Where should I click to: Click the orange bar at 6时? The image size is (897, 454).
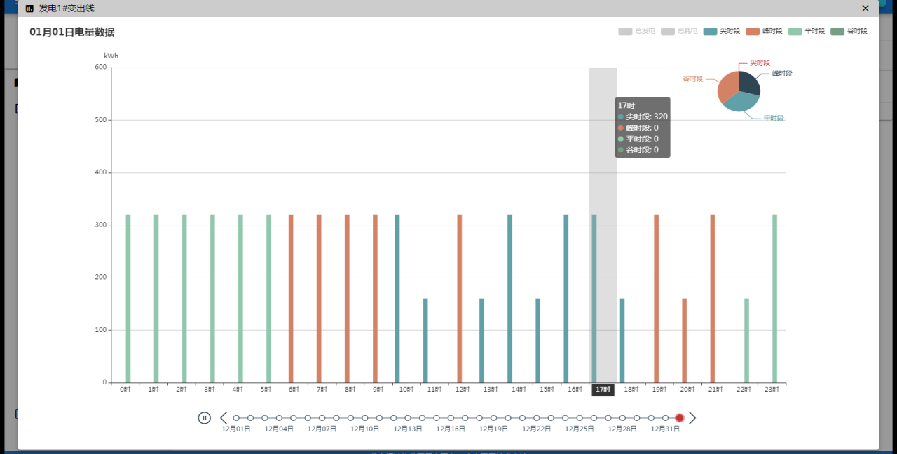pos(291,298)
